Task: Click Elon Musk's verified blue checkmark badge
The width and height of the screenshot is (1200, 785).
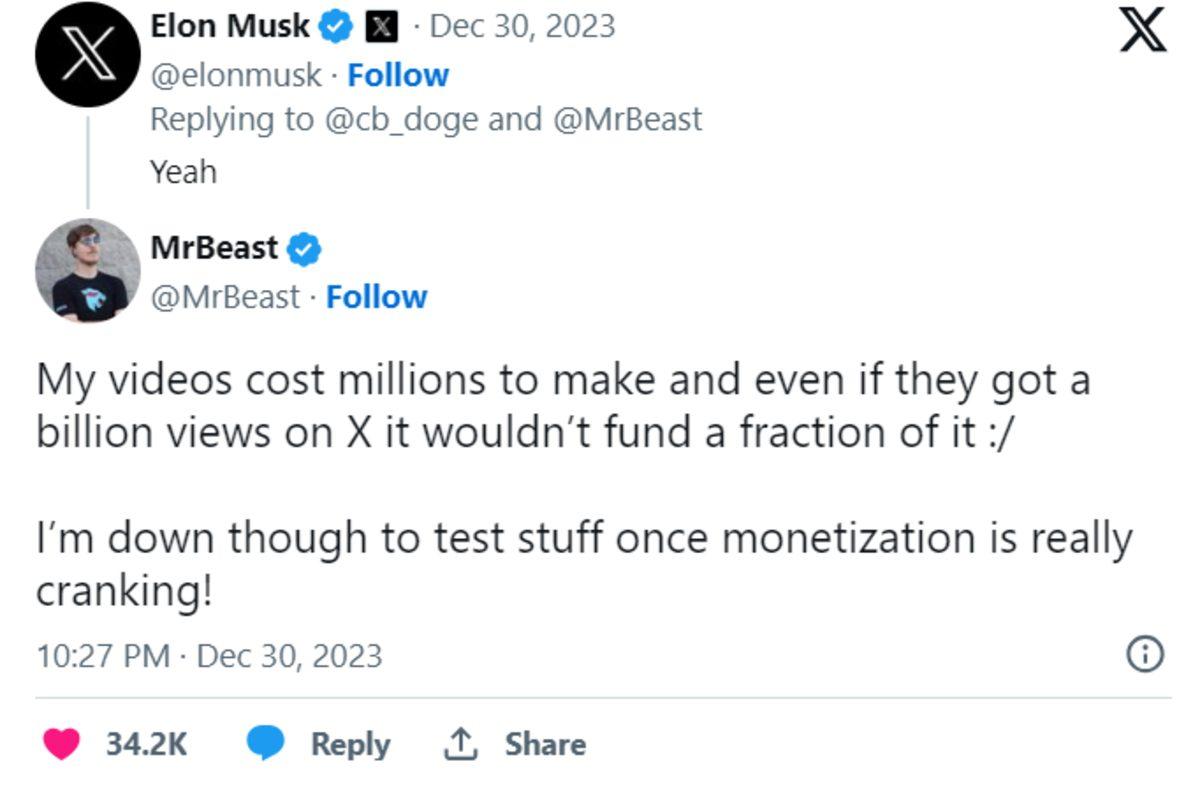Action: pos(336,26)
